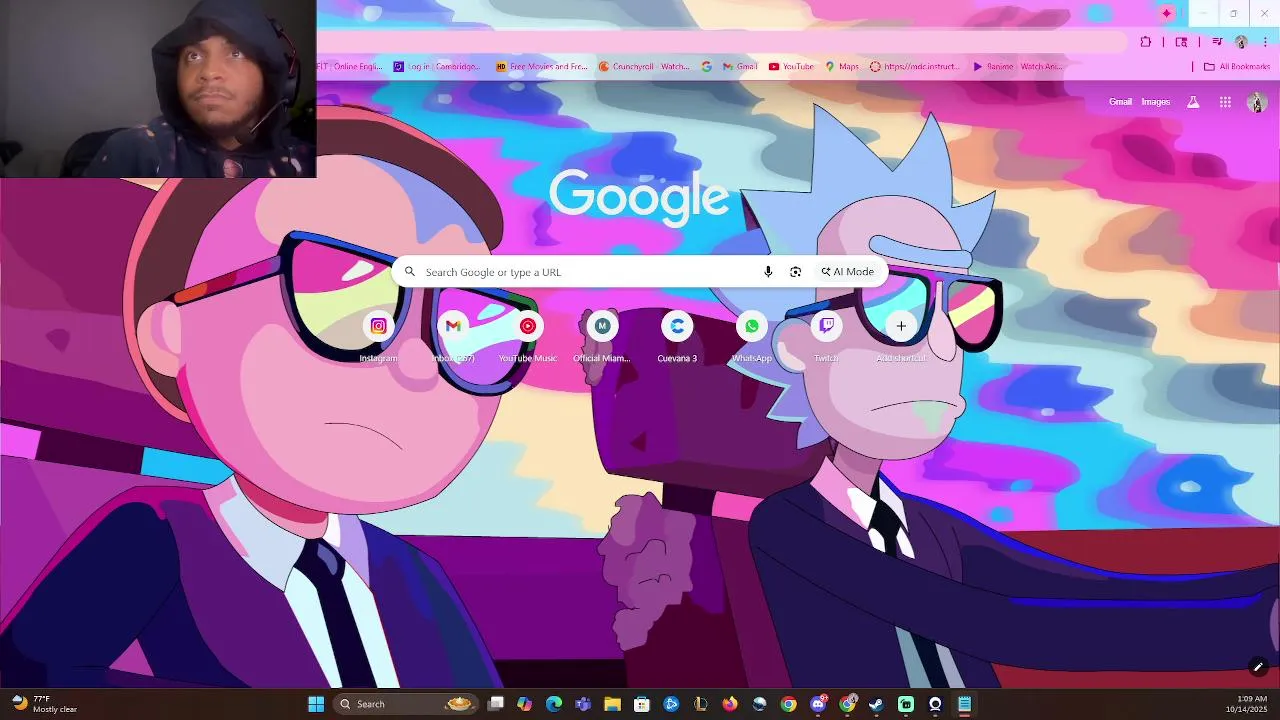
Task: Open the Free Movies and Fre... bookmark
Action: (x=542, y=67)
